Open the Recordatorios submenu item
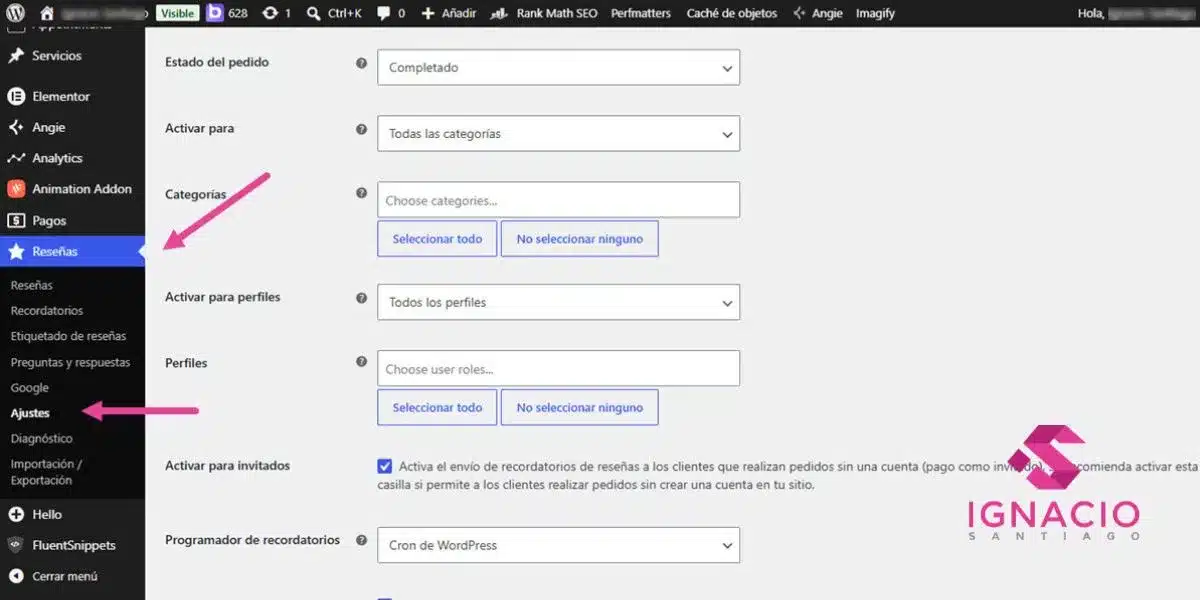The image size is (1200, 600). click(x=47, y=311)
